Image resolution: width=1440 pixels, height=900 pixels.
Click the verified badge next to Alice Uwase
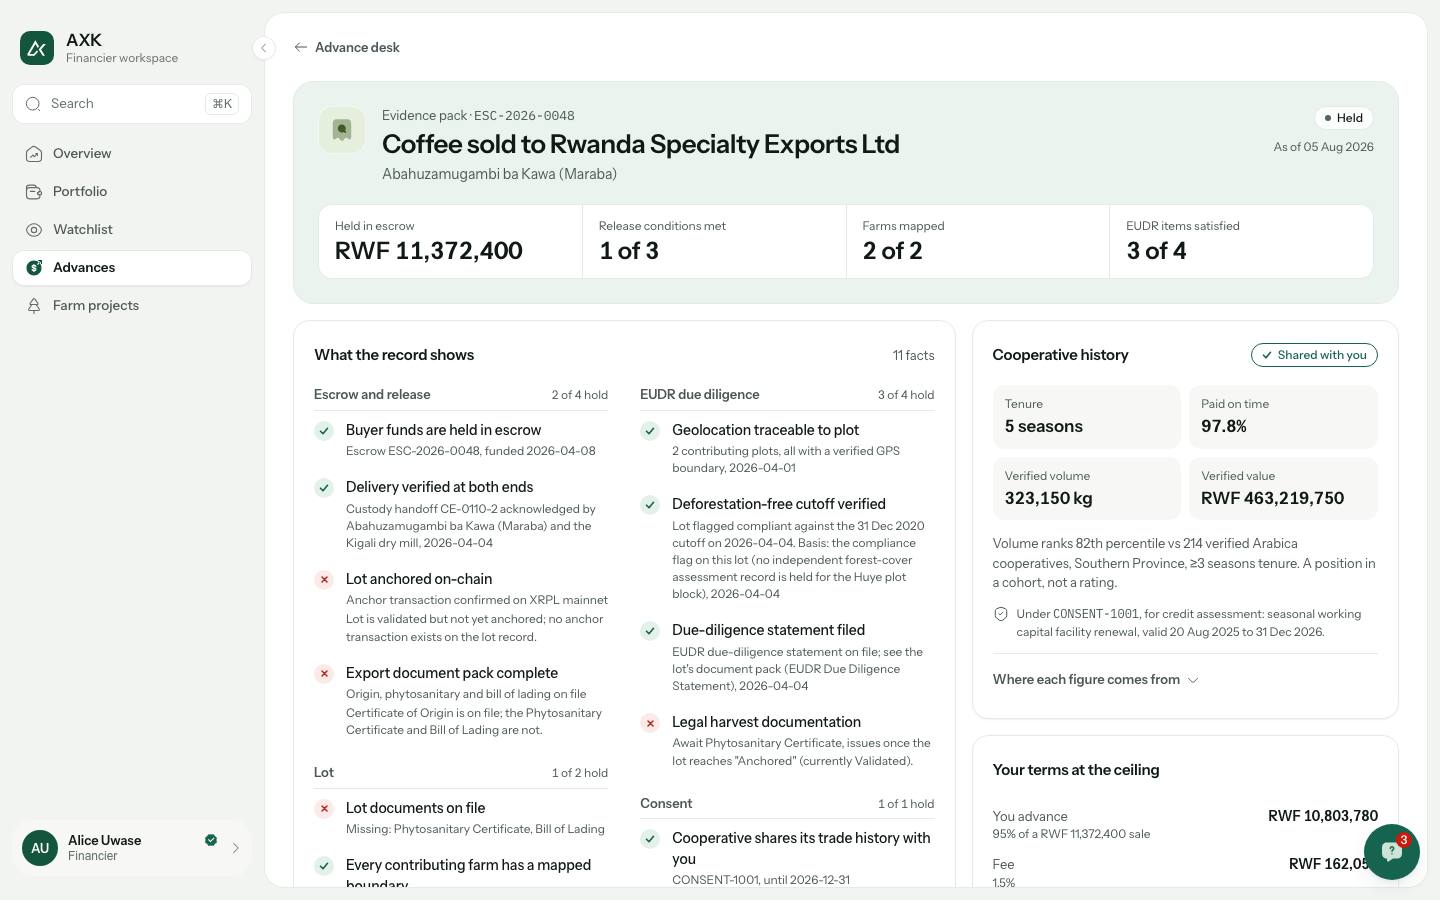211,840
